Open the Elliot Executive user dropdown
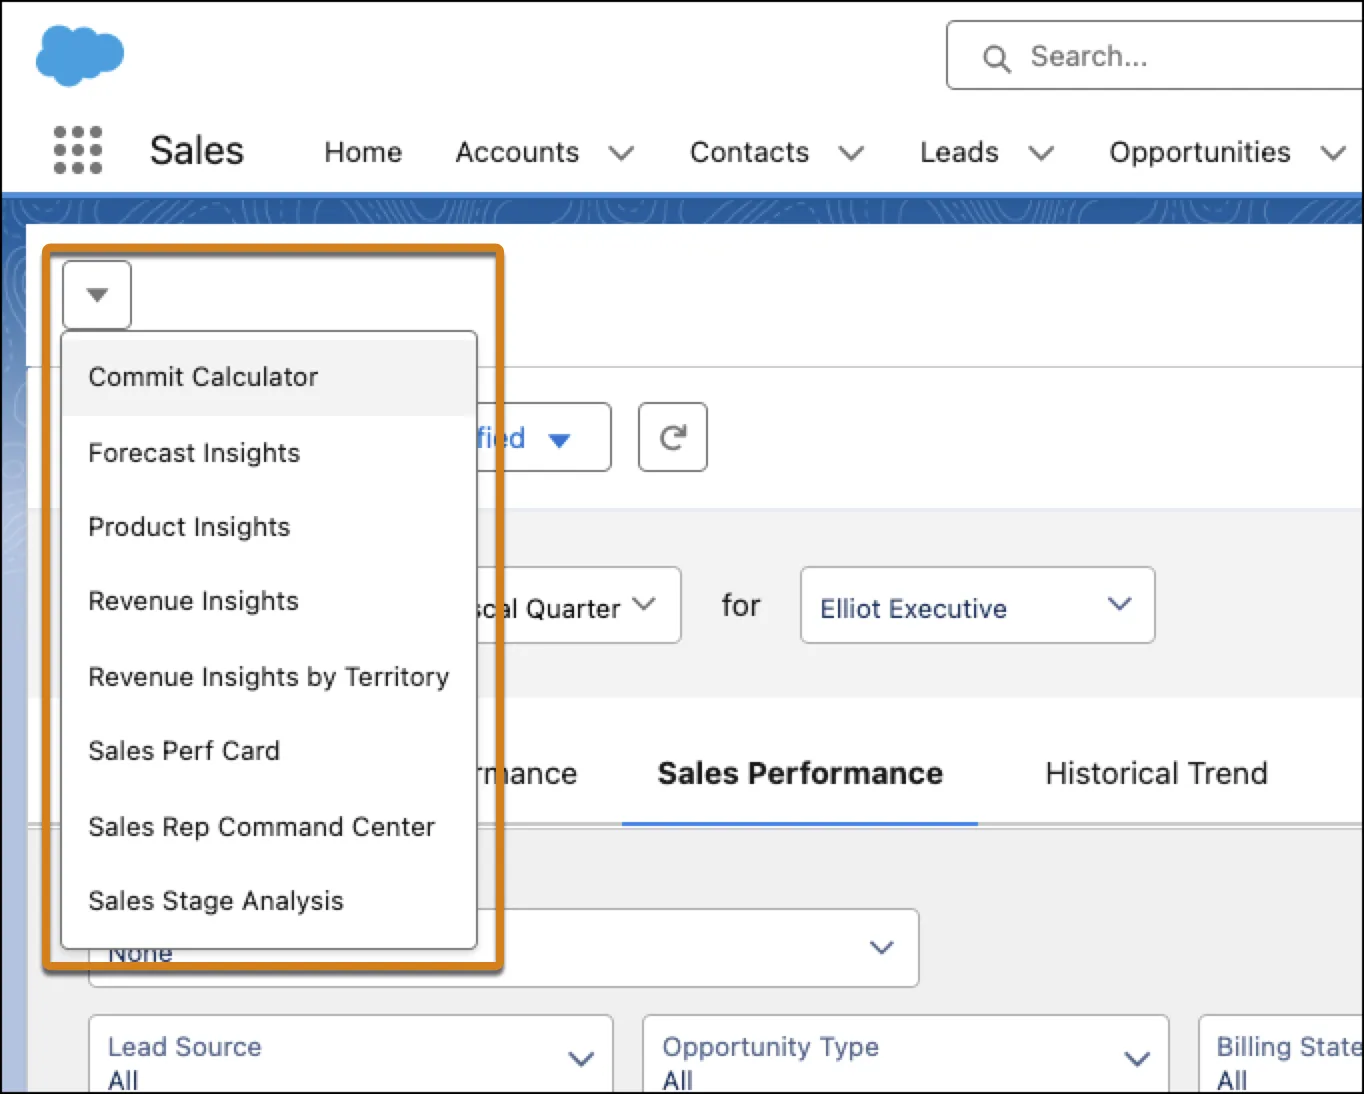 tap(977, 606)
